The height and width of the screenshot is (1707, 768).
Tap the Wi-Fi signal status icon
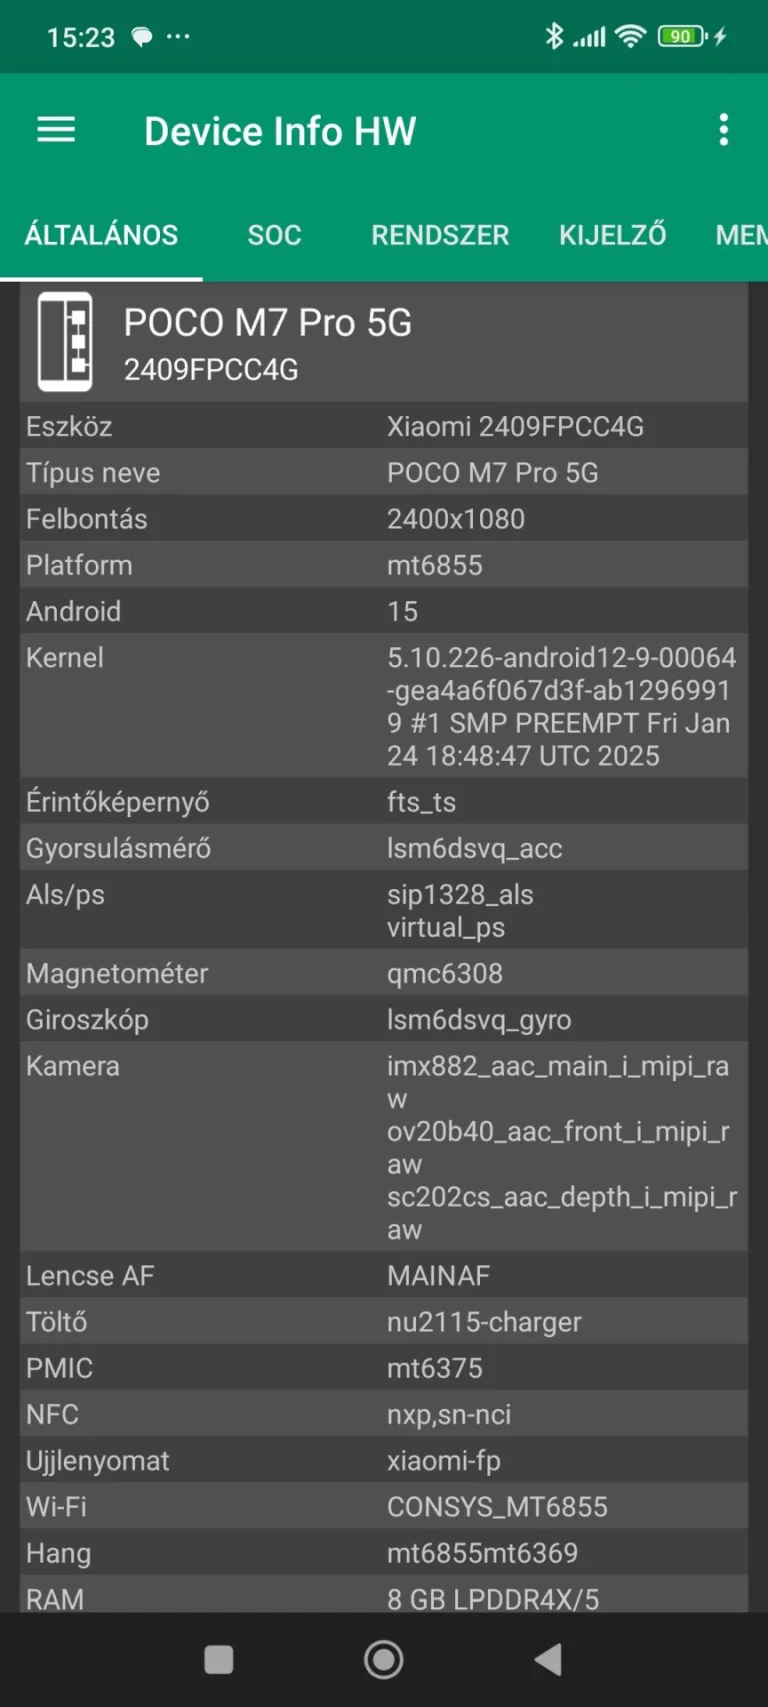pyautogui.click(x=630, y=37)
